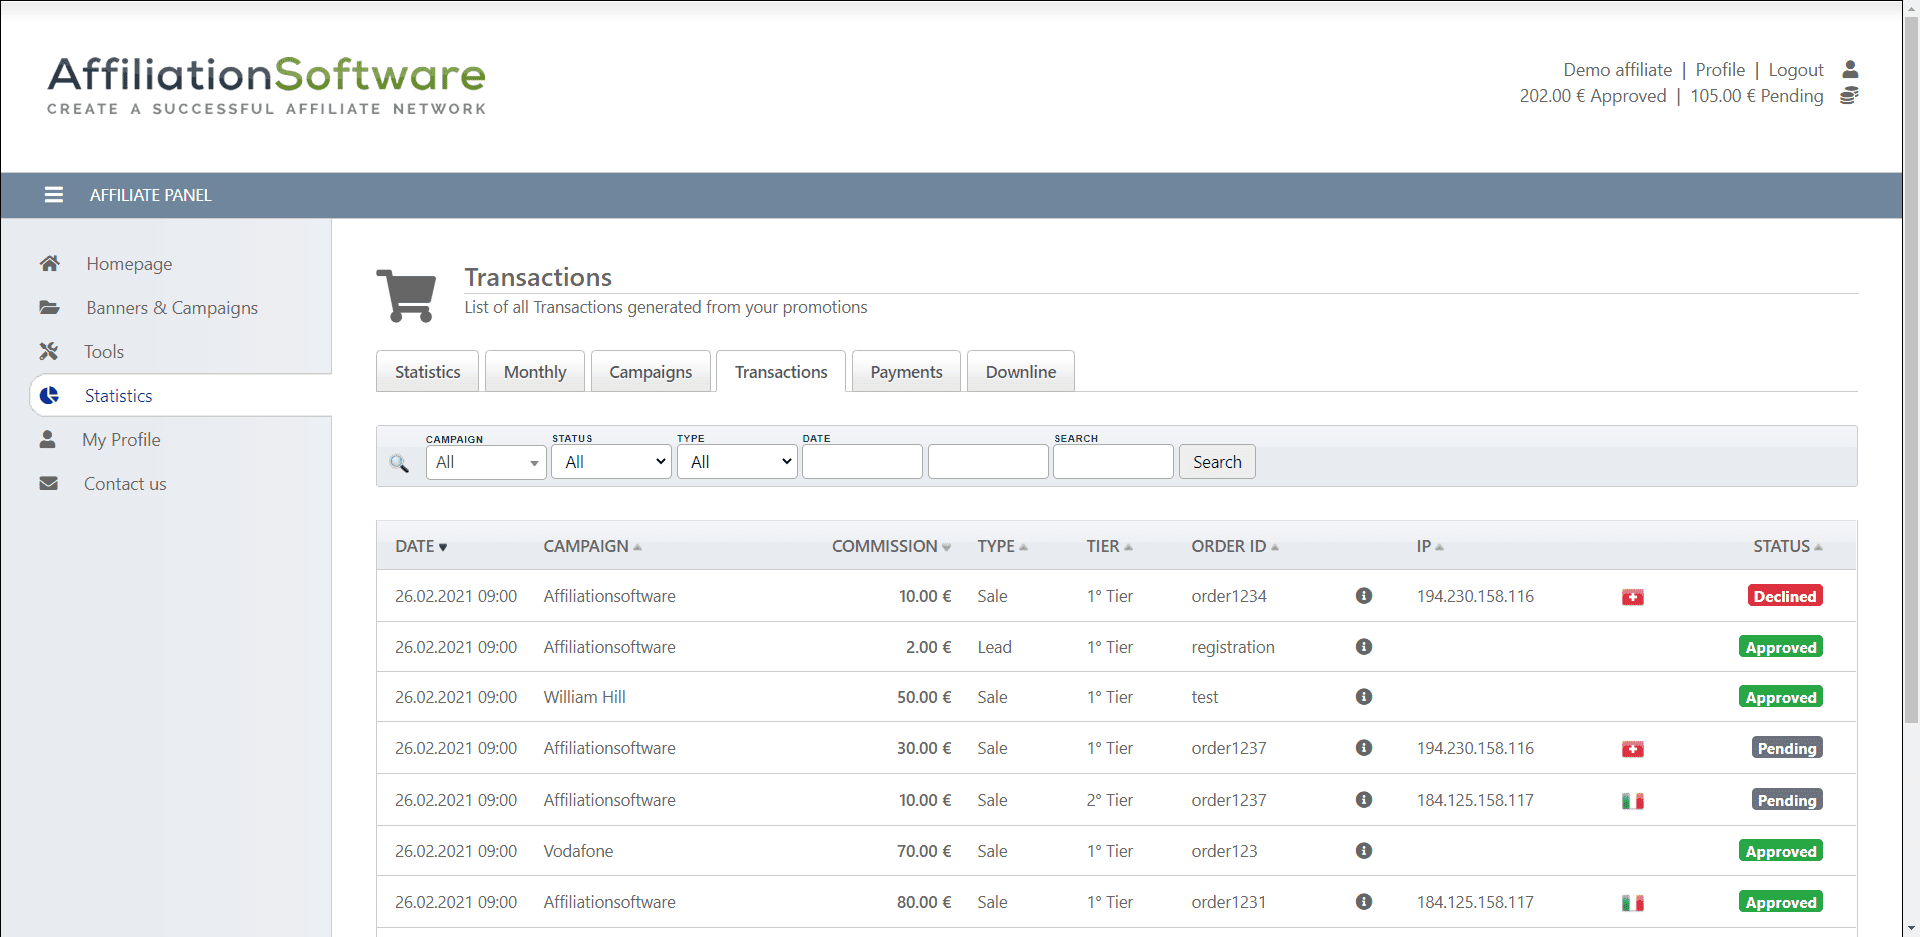The width and height of the screenshot is (1920, 937).
Task: Open the Type filter dropdown
Action: 737,462
